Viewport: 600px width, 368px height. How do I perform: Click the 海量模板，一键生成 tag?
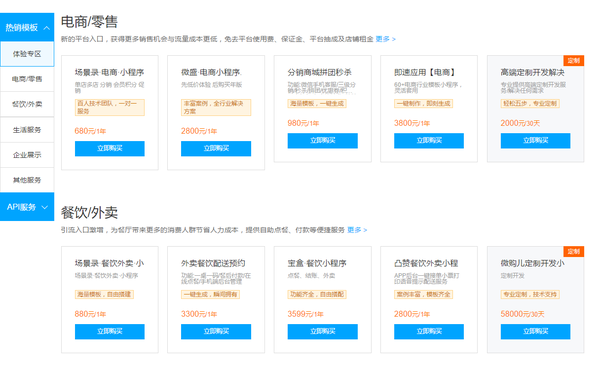[317, 103]
